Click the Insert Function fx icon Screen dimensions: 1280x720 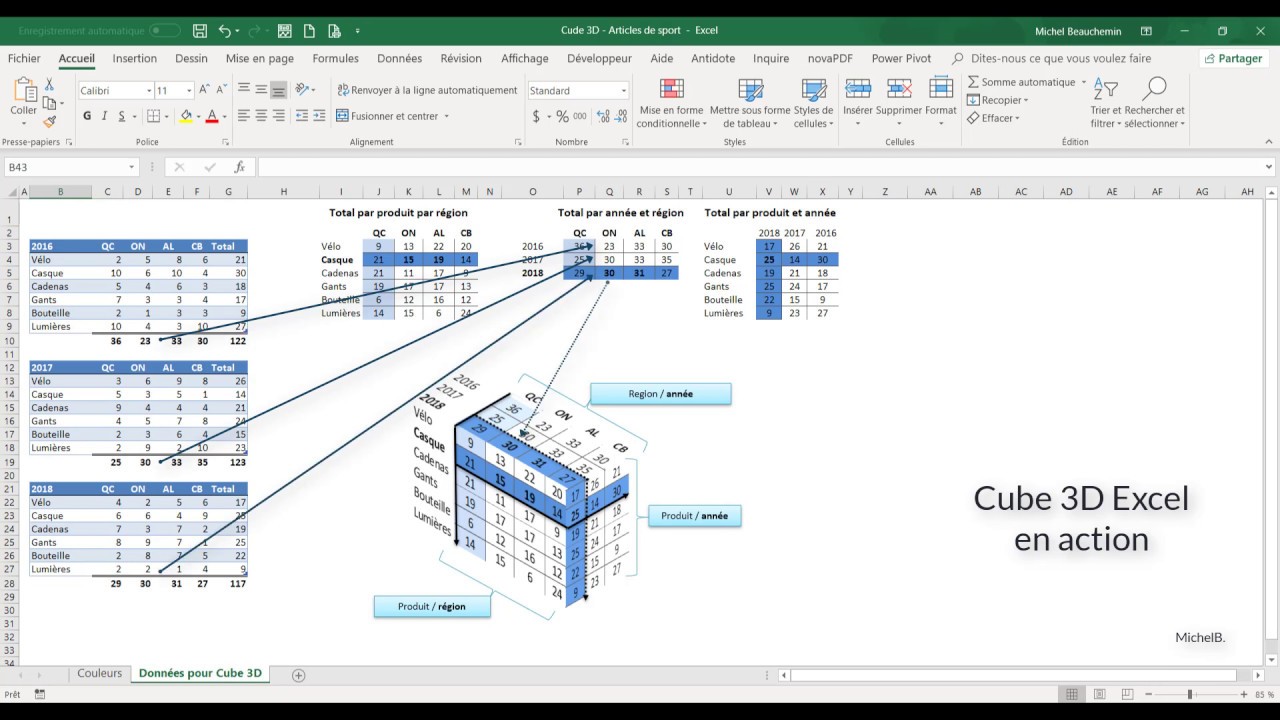(239, 167)
